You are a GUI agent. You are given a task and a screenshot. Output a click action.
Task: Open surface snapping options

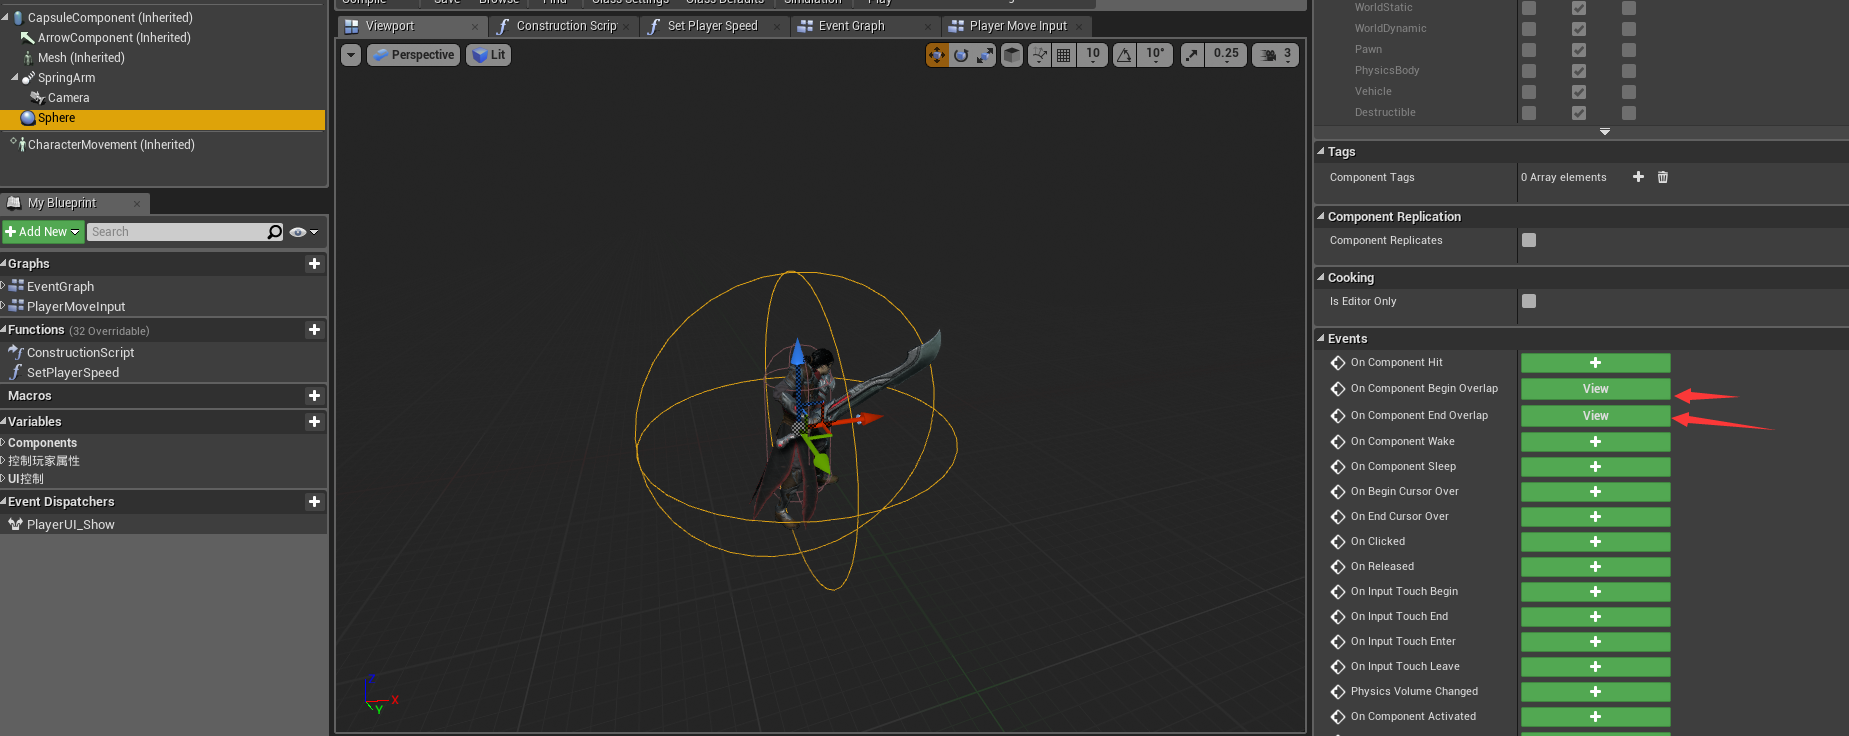(x=1040, y=55)
